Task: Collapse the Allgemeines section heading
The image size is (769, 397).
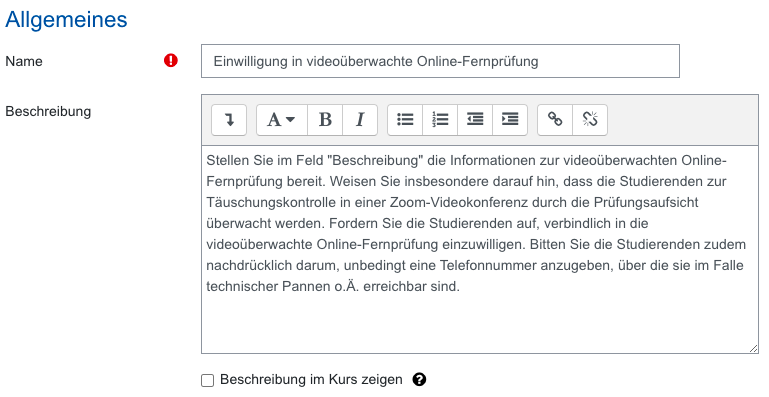Action: point(66,20)
